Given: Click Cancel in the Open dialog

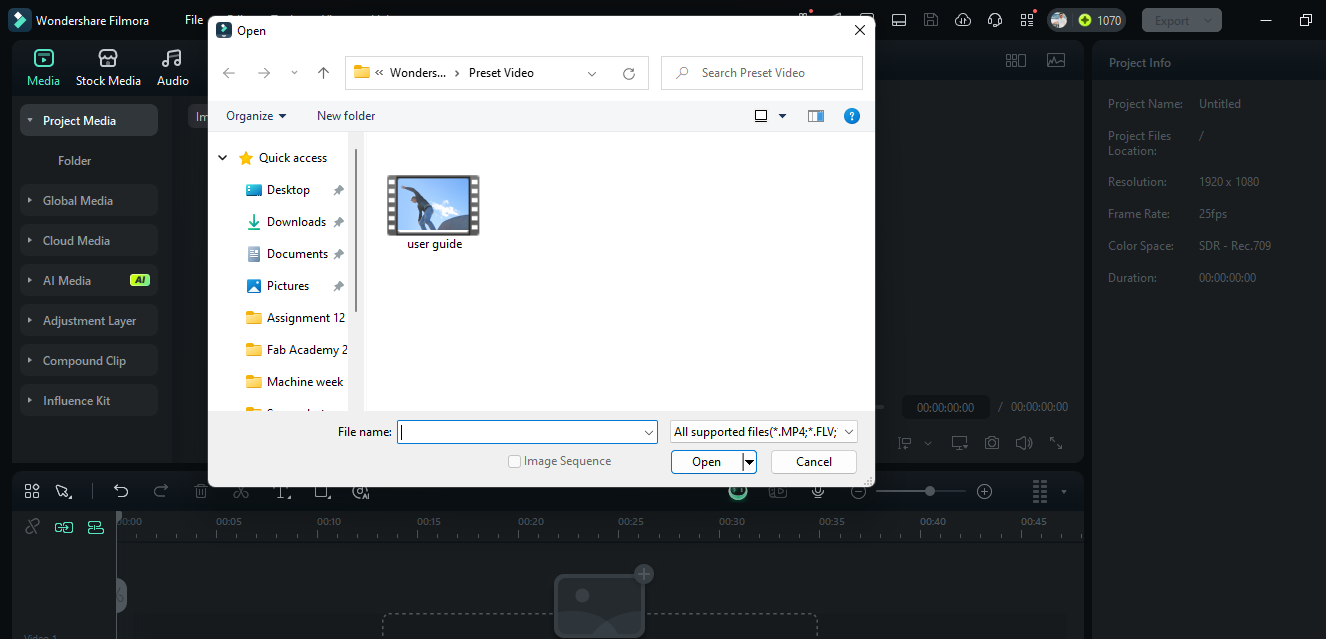Looking at the screenshot, I should click(814, 461).
